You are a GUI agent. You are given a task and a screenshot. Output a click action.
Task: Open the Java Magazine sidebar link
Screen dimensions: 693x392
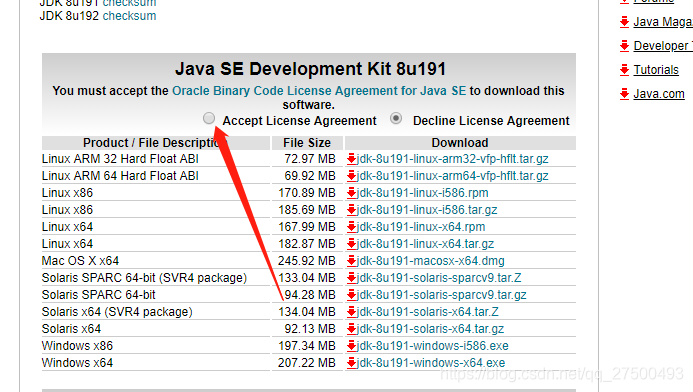point(663,22)
